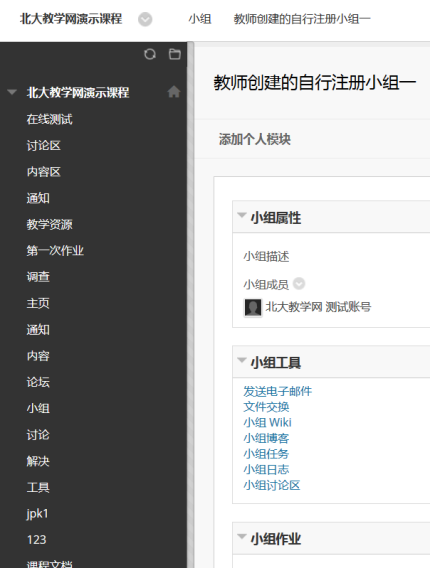Select 教学资源 in course menu
The height and width of the screenshot is (569, 430).
tap(49, 225)
